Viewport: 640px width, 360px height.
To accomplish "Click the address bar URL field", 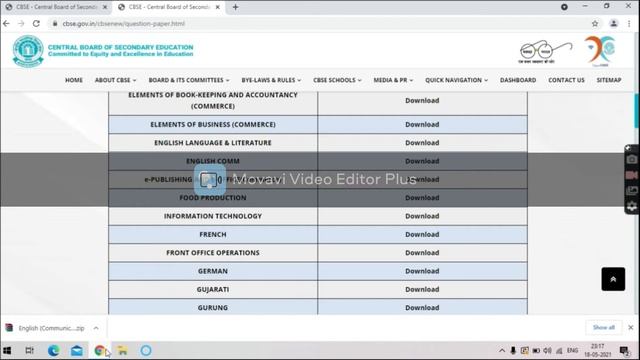I will point(318,24).
